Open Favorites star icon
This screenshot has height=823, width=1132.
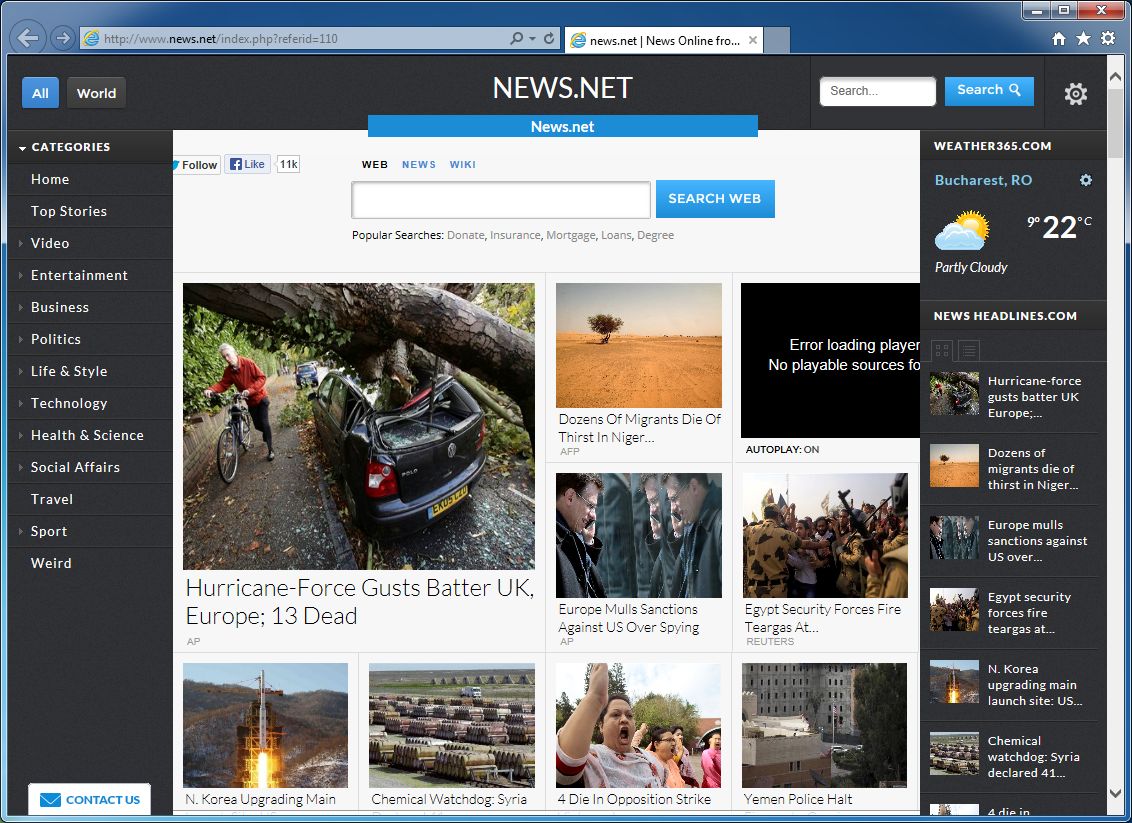click(x=1083, y=38)
